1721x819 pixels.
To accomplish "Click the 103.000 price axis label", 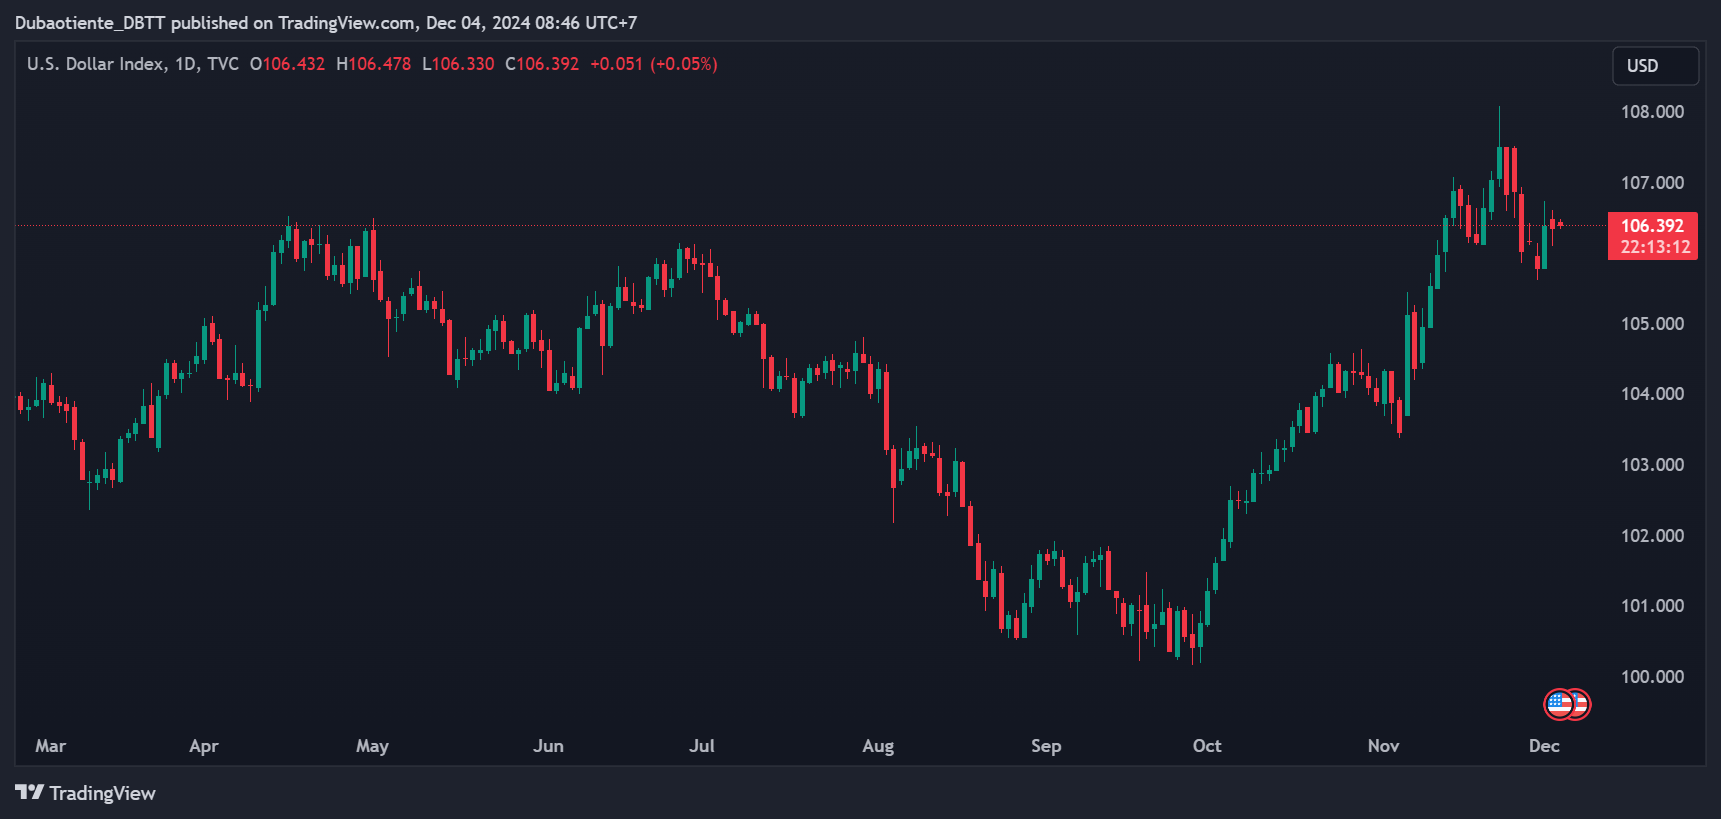I will pyautogui.click(x=1652, y=465).
